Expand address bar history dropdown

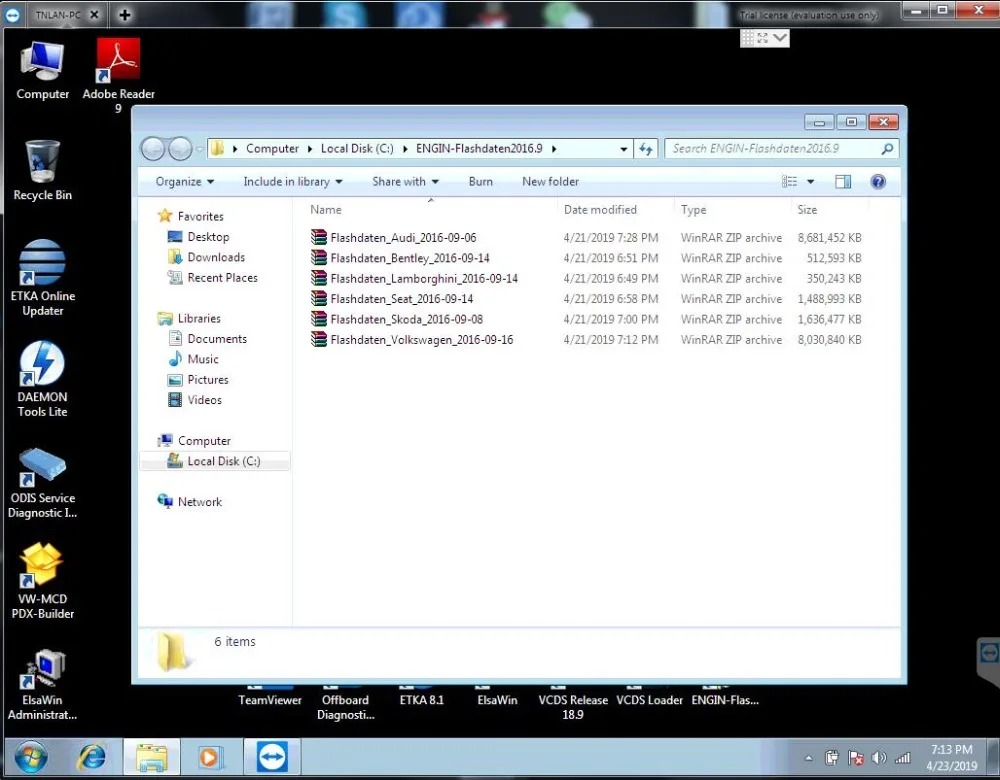click(x=623, y=149)
